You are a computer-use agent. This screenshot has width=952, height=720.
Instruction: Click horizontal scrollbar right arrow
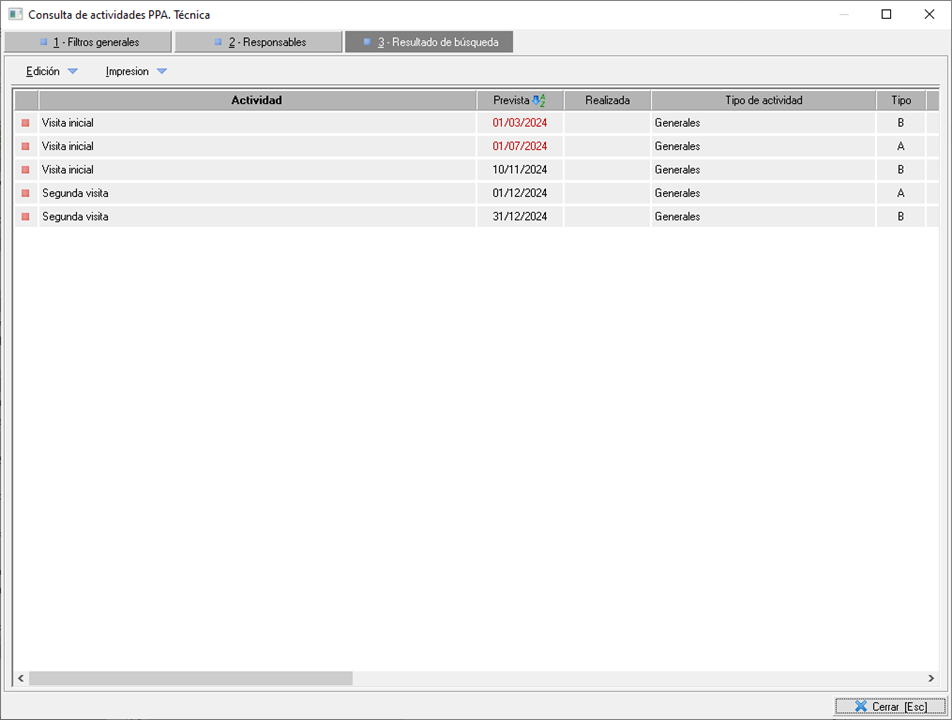[x=931, y=678]
